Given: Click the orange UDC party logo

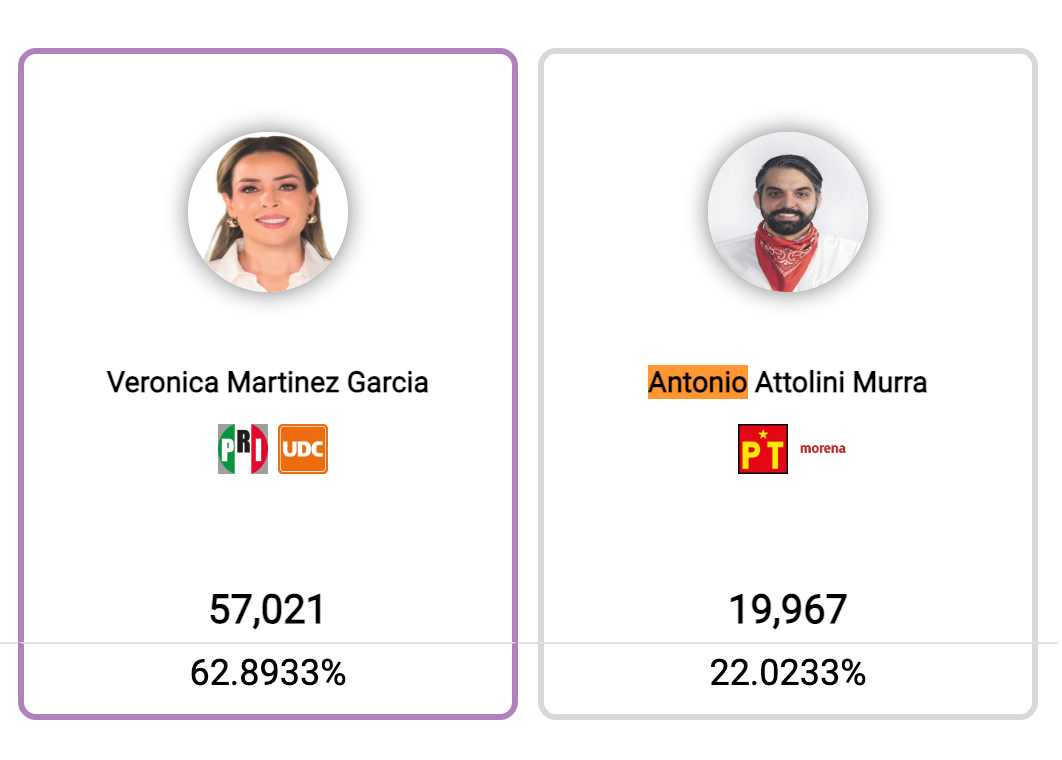Looking at the screenshot, I should (x=303, y=449).
